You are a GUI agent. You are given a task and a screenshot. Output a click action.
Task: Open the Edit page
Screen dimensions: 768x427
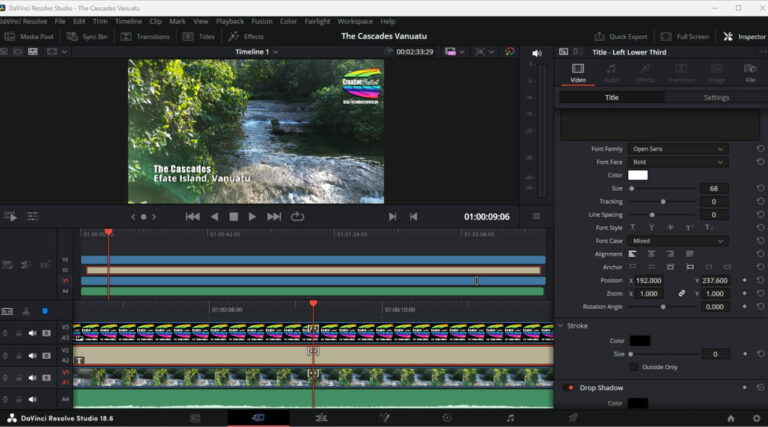click(321, 418)
